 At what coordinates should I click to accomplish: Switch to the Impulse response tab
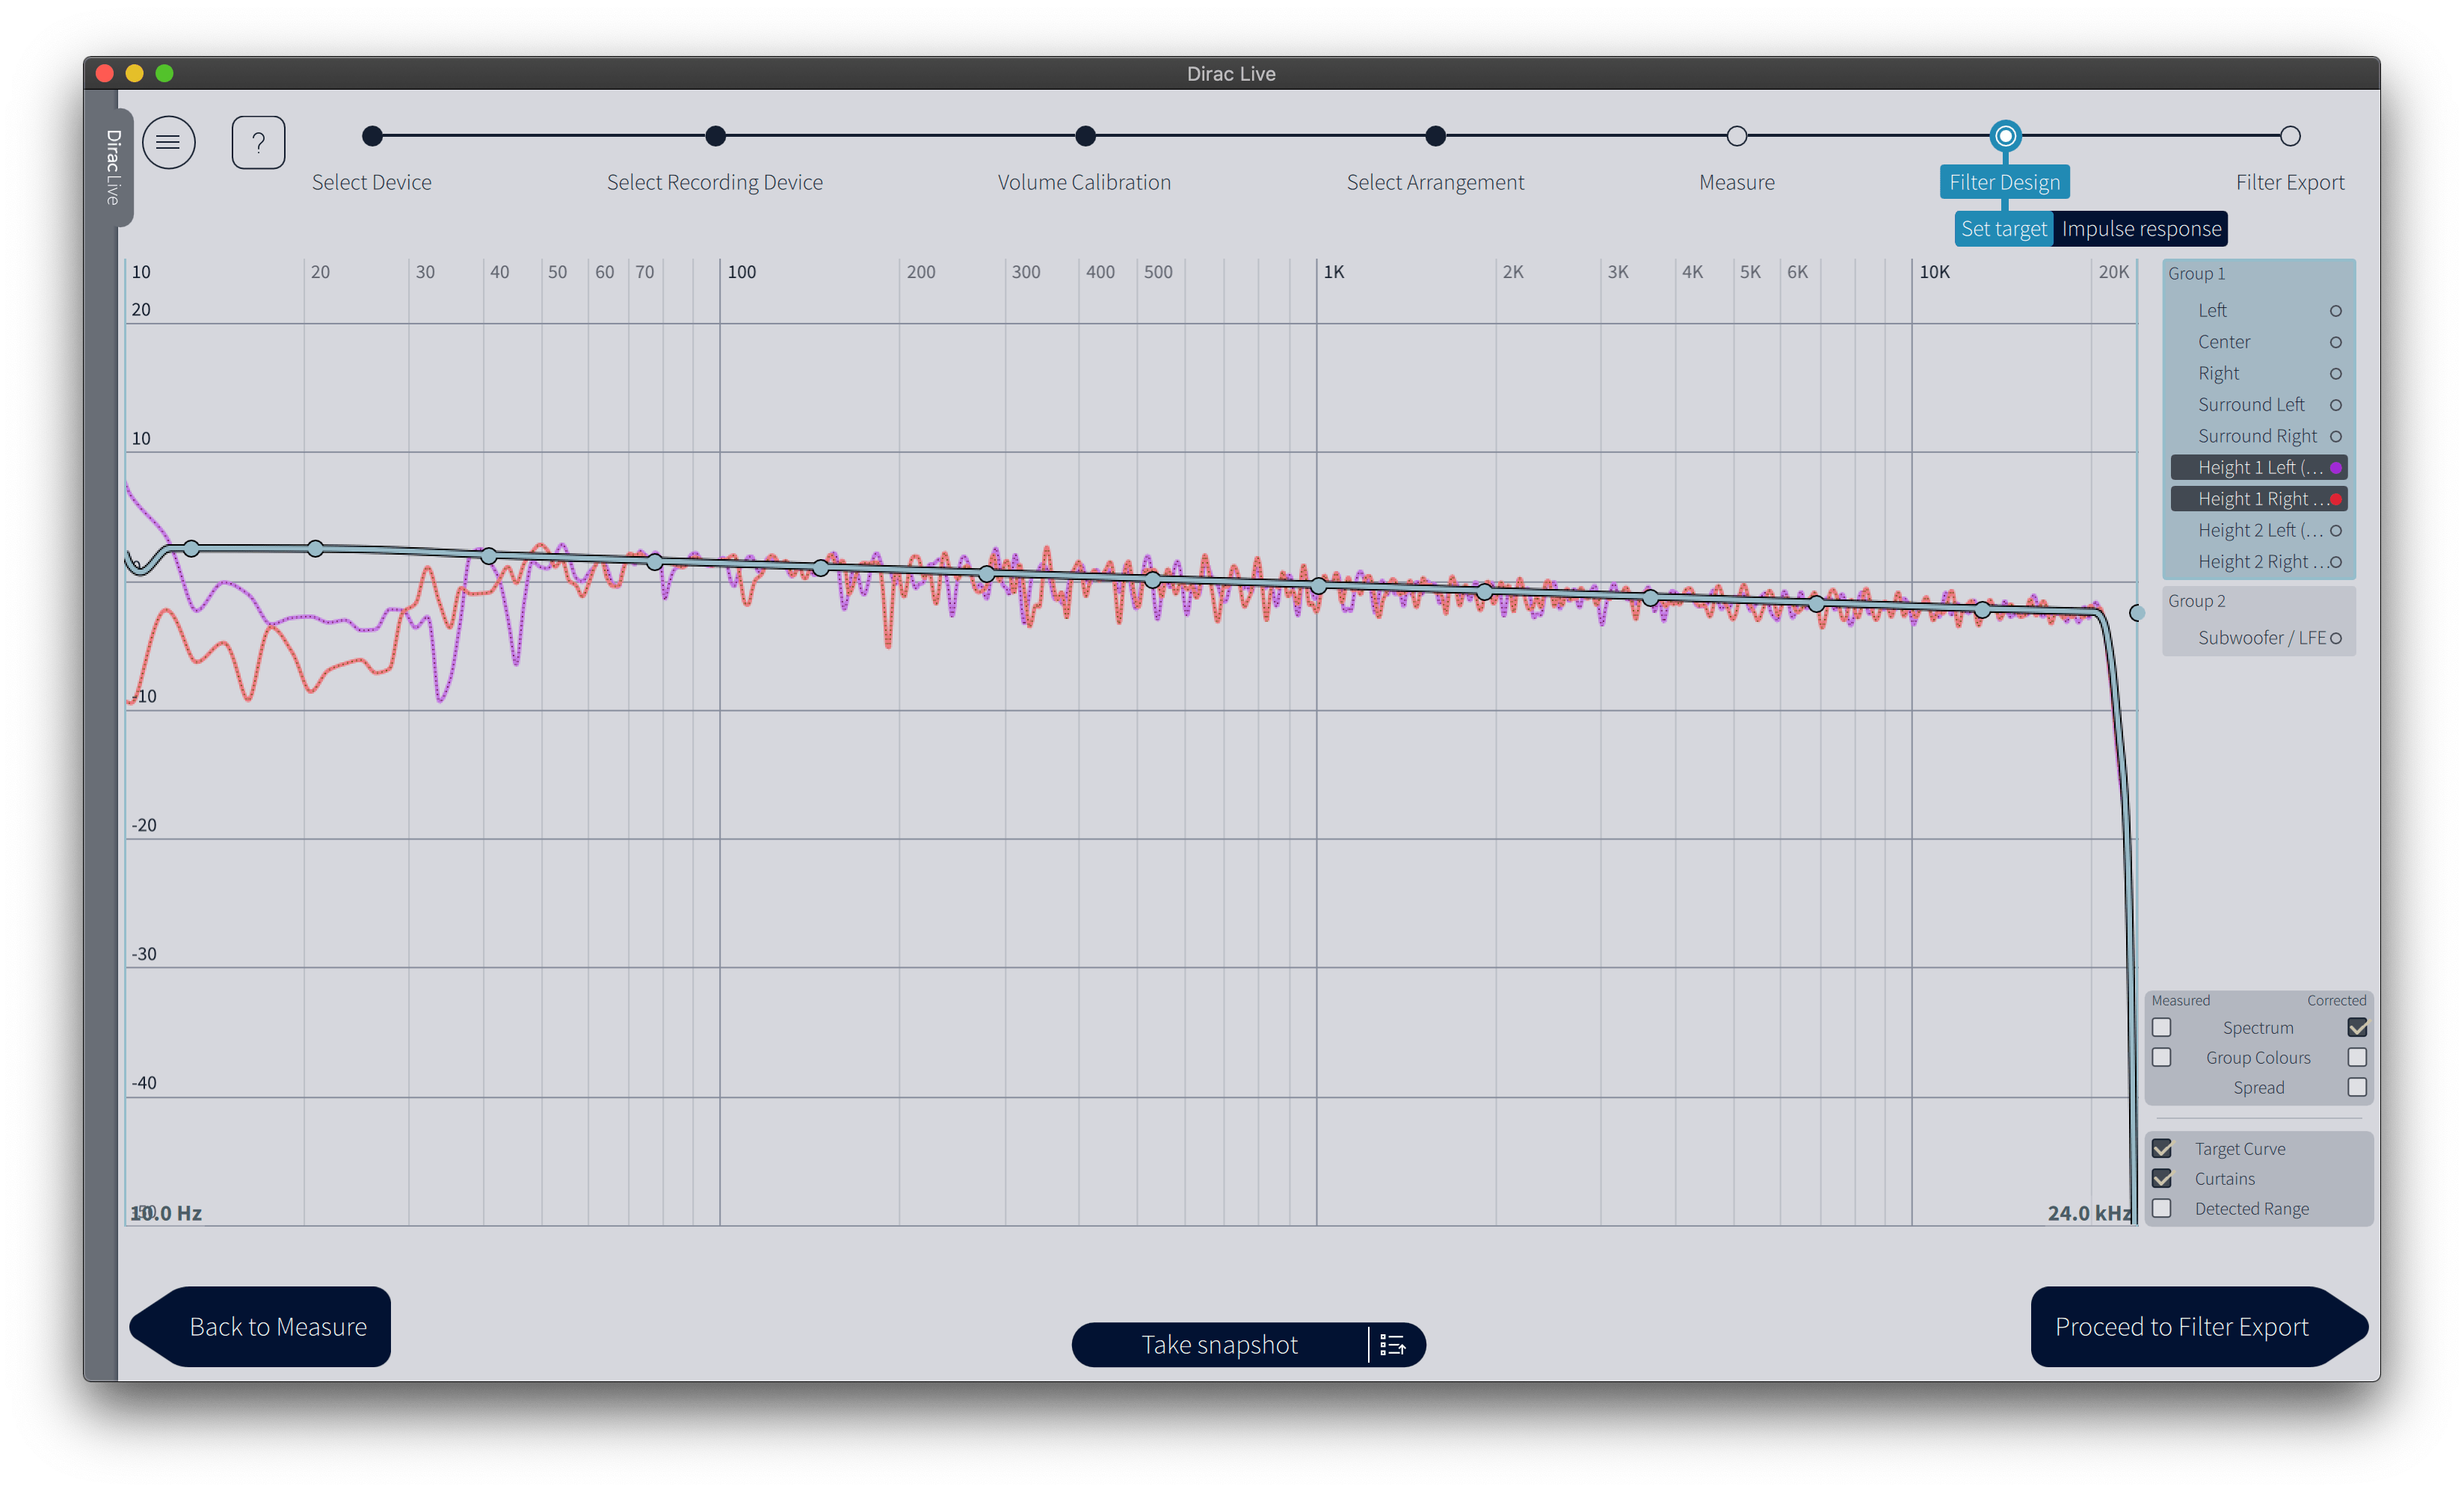pyautogui.click(x=2141, y=229)
